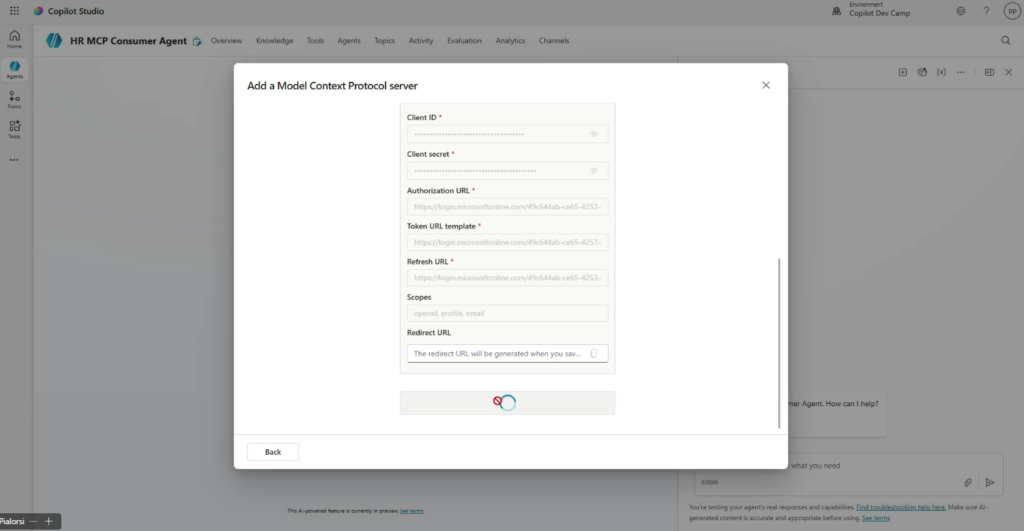Open the PP account avatar
The height and width of the screenshot is (531, 1024).
point(1012,11)
